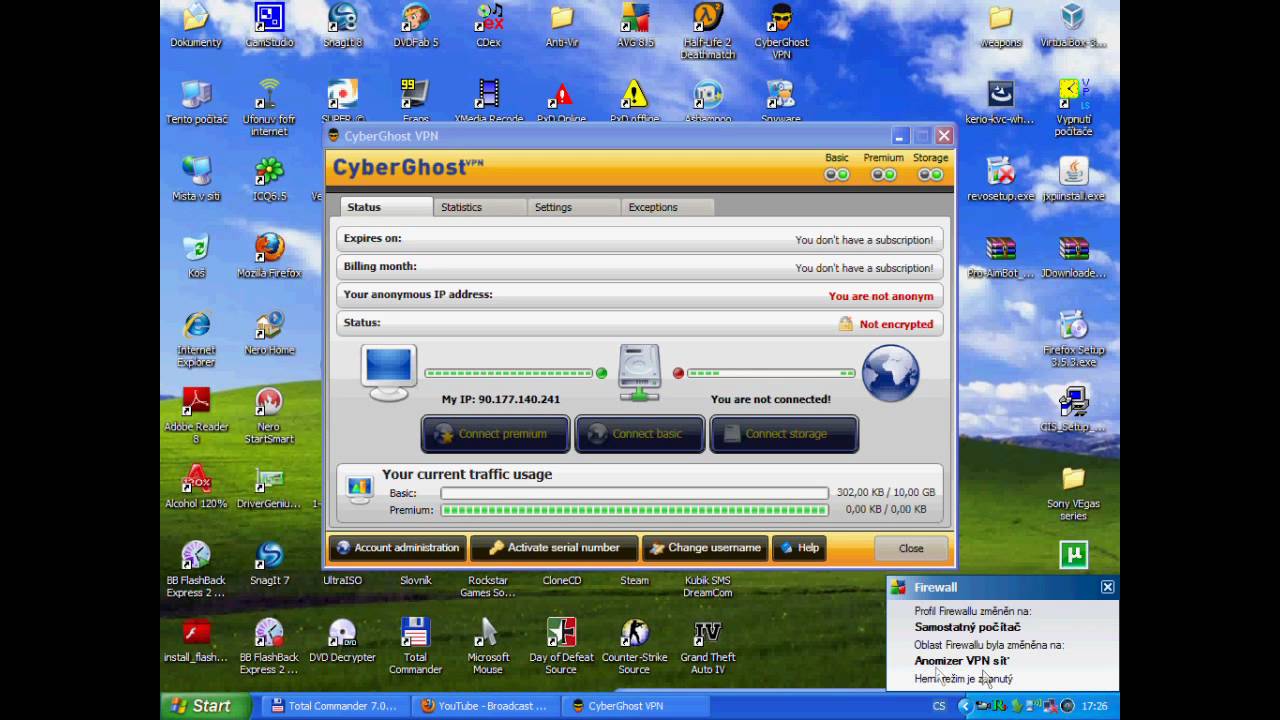Open the Koš recycle bin icon
The height and width of the screenshot is (720, 1280).
click(196, 256)
